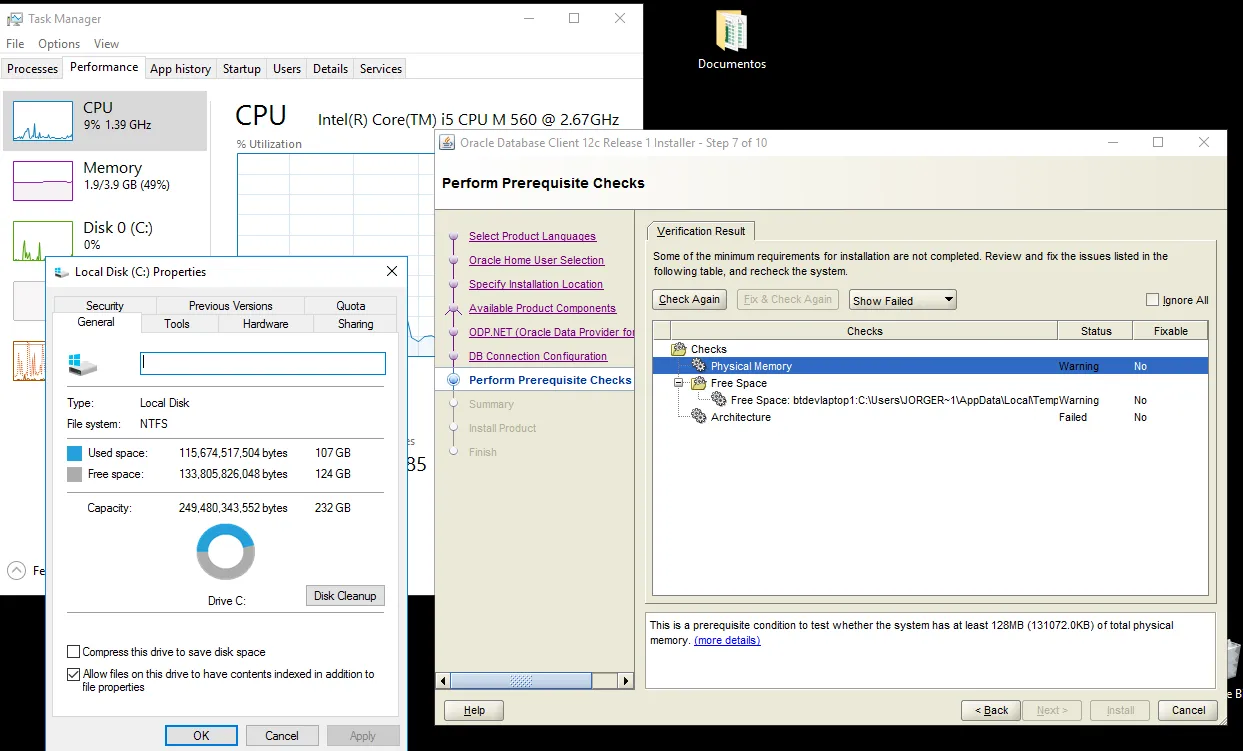
Task: Open the Hardware tab
Action: [266, 324]
